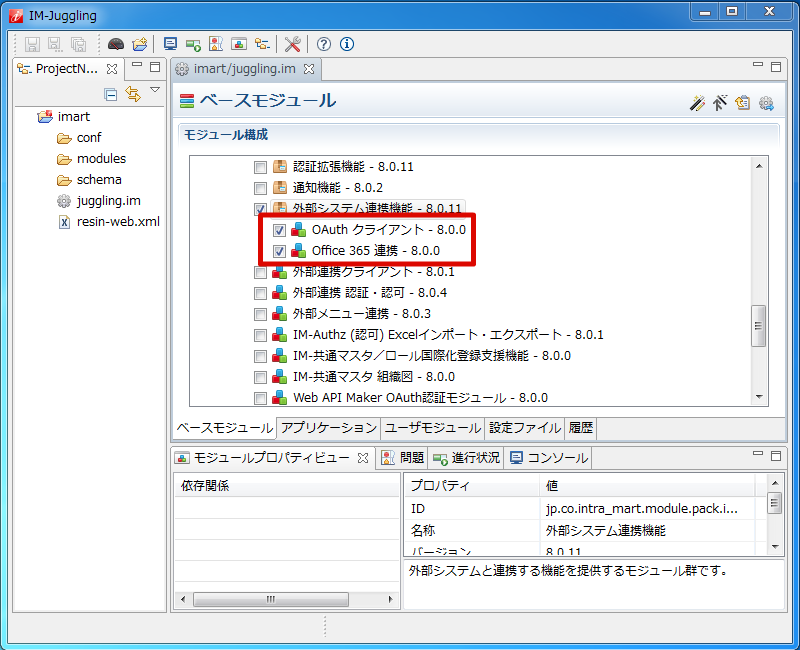Viewport: 800px width, 650px height.
Task: Click the gear settings icon in header
Action: tap(766, 104)
